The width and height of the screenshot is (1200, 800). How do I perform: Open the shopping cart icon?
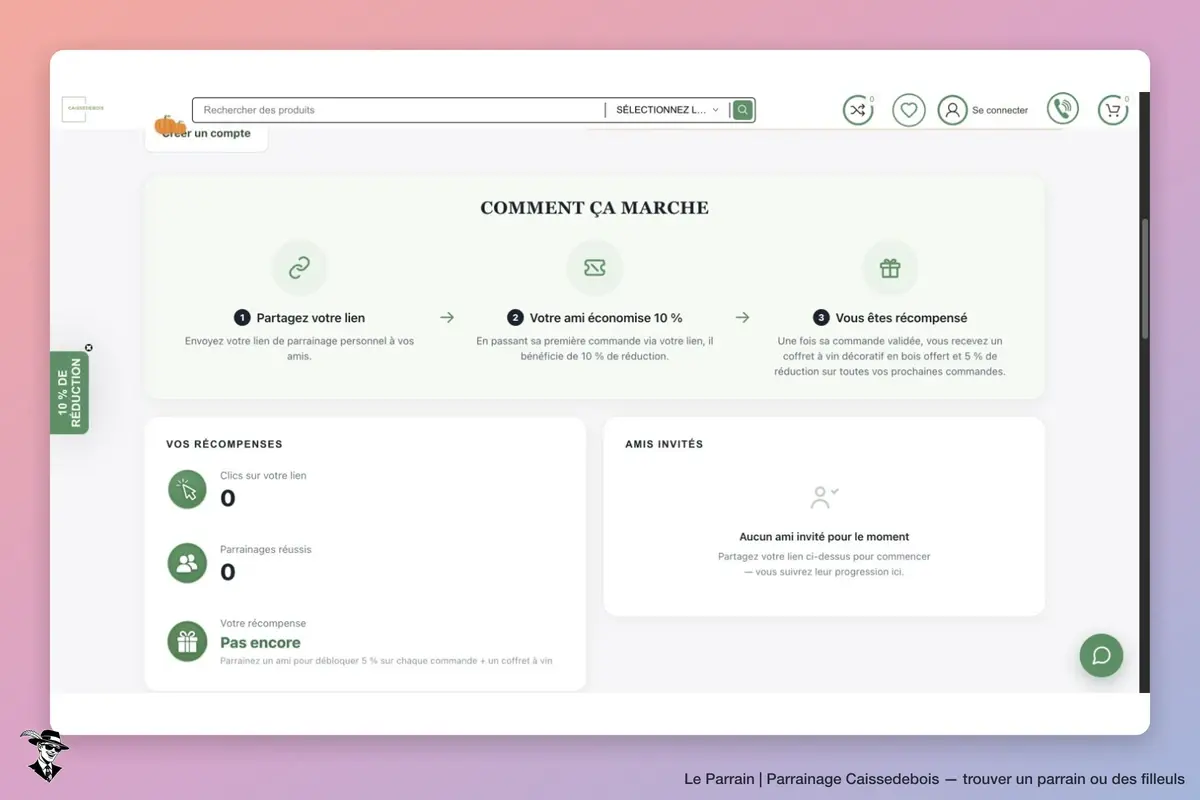tap(1113, 110)
